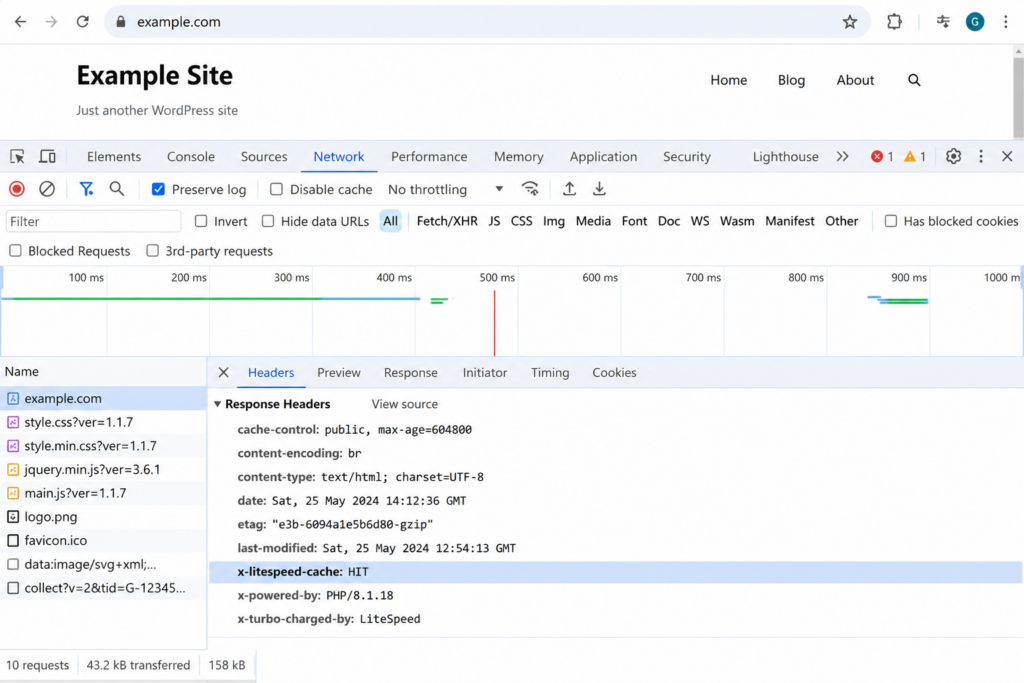
Task: Open the Sources tab
Action: 264,157
